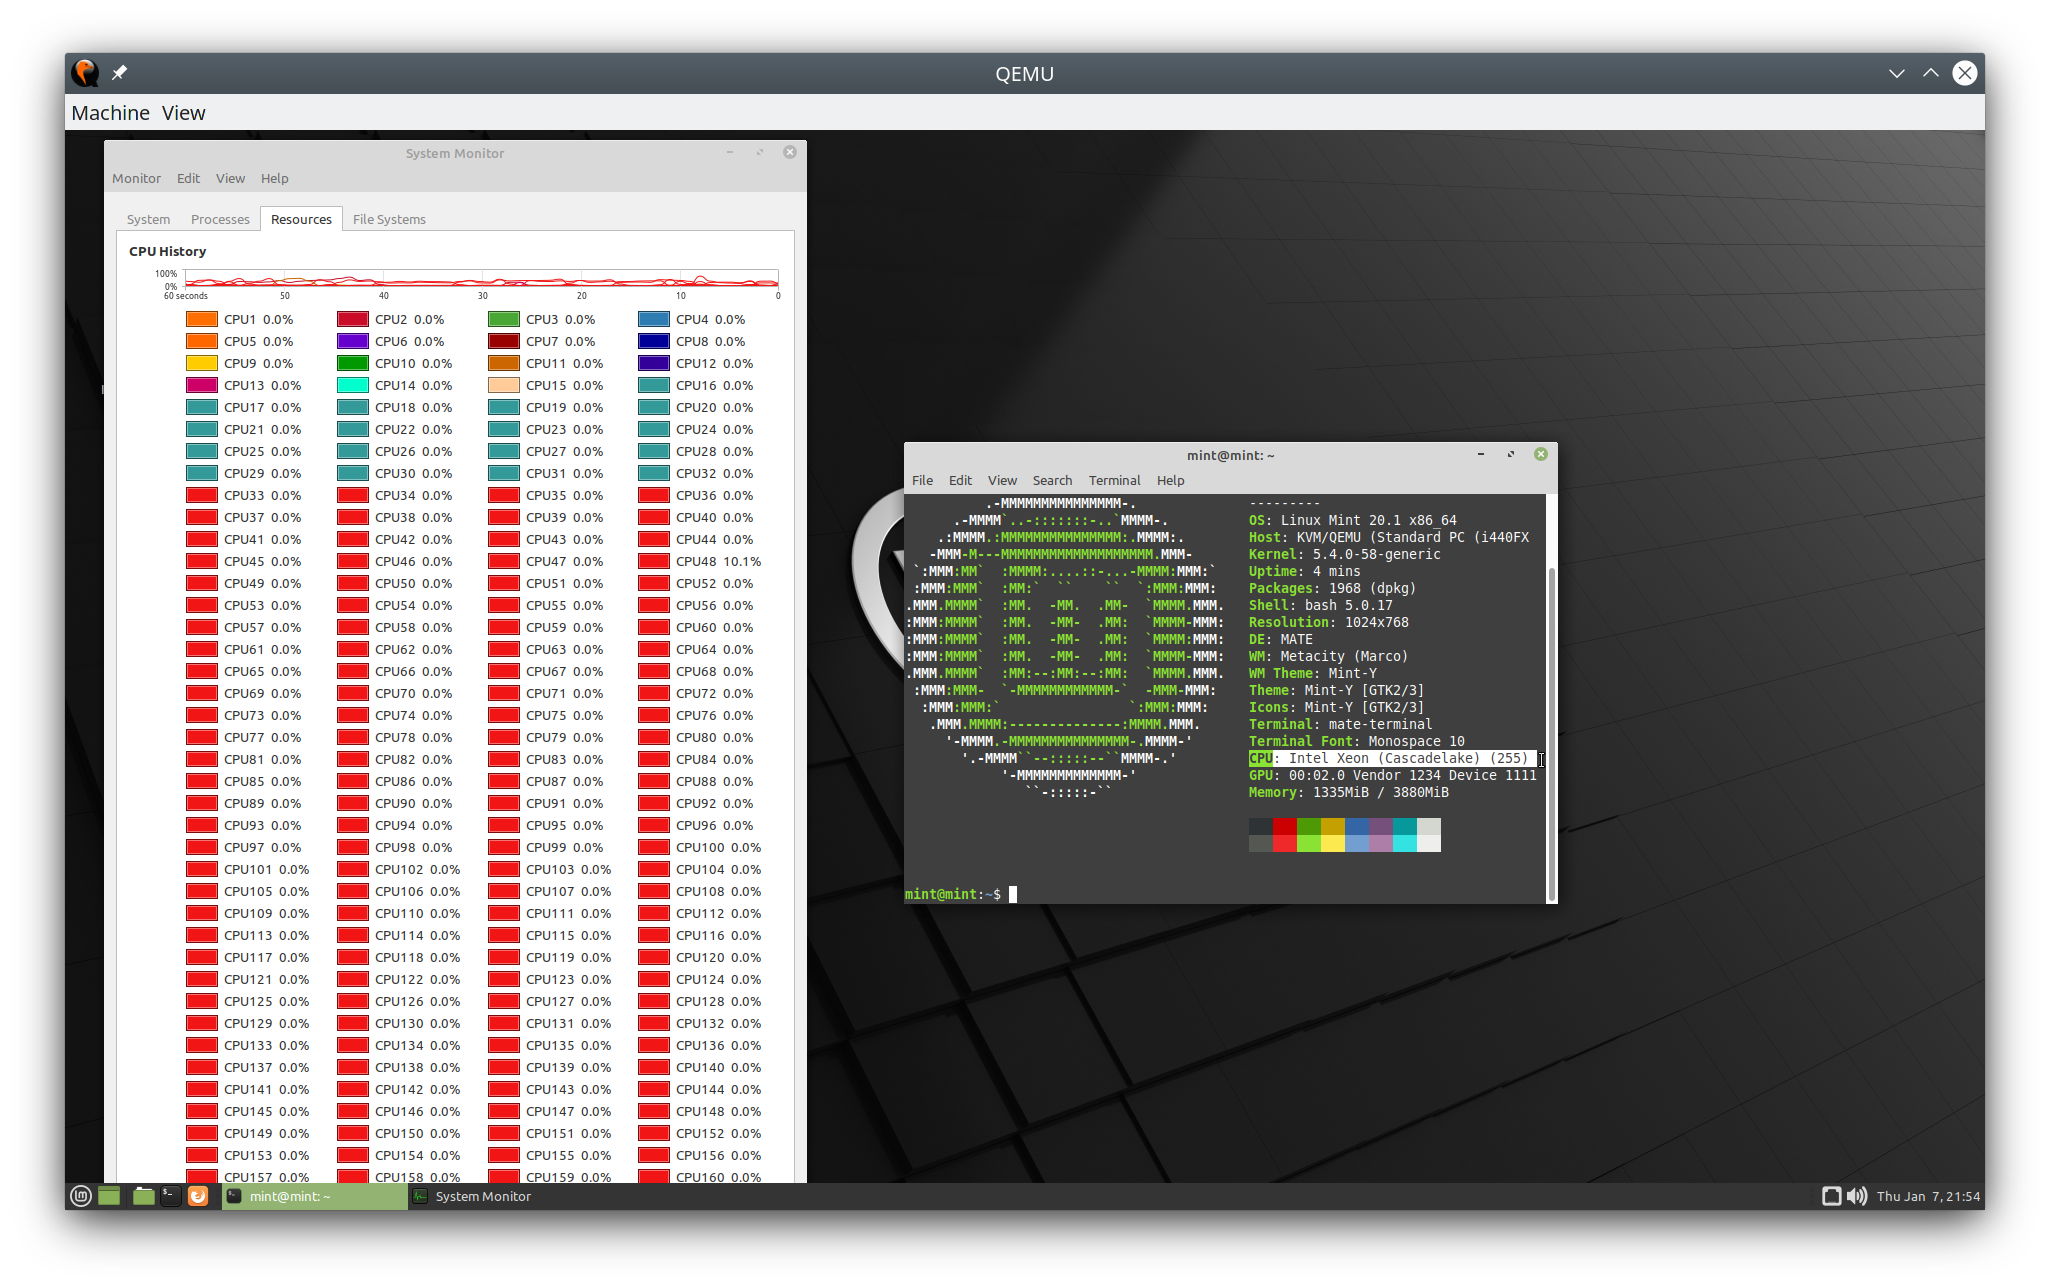The width and height of the screenshot is (2050, 1287).
Task: Click the File Systems tab in System Monitor
Action: [388, 218]
